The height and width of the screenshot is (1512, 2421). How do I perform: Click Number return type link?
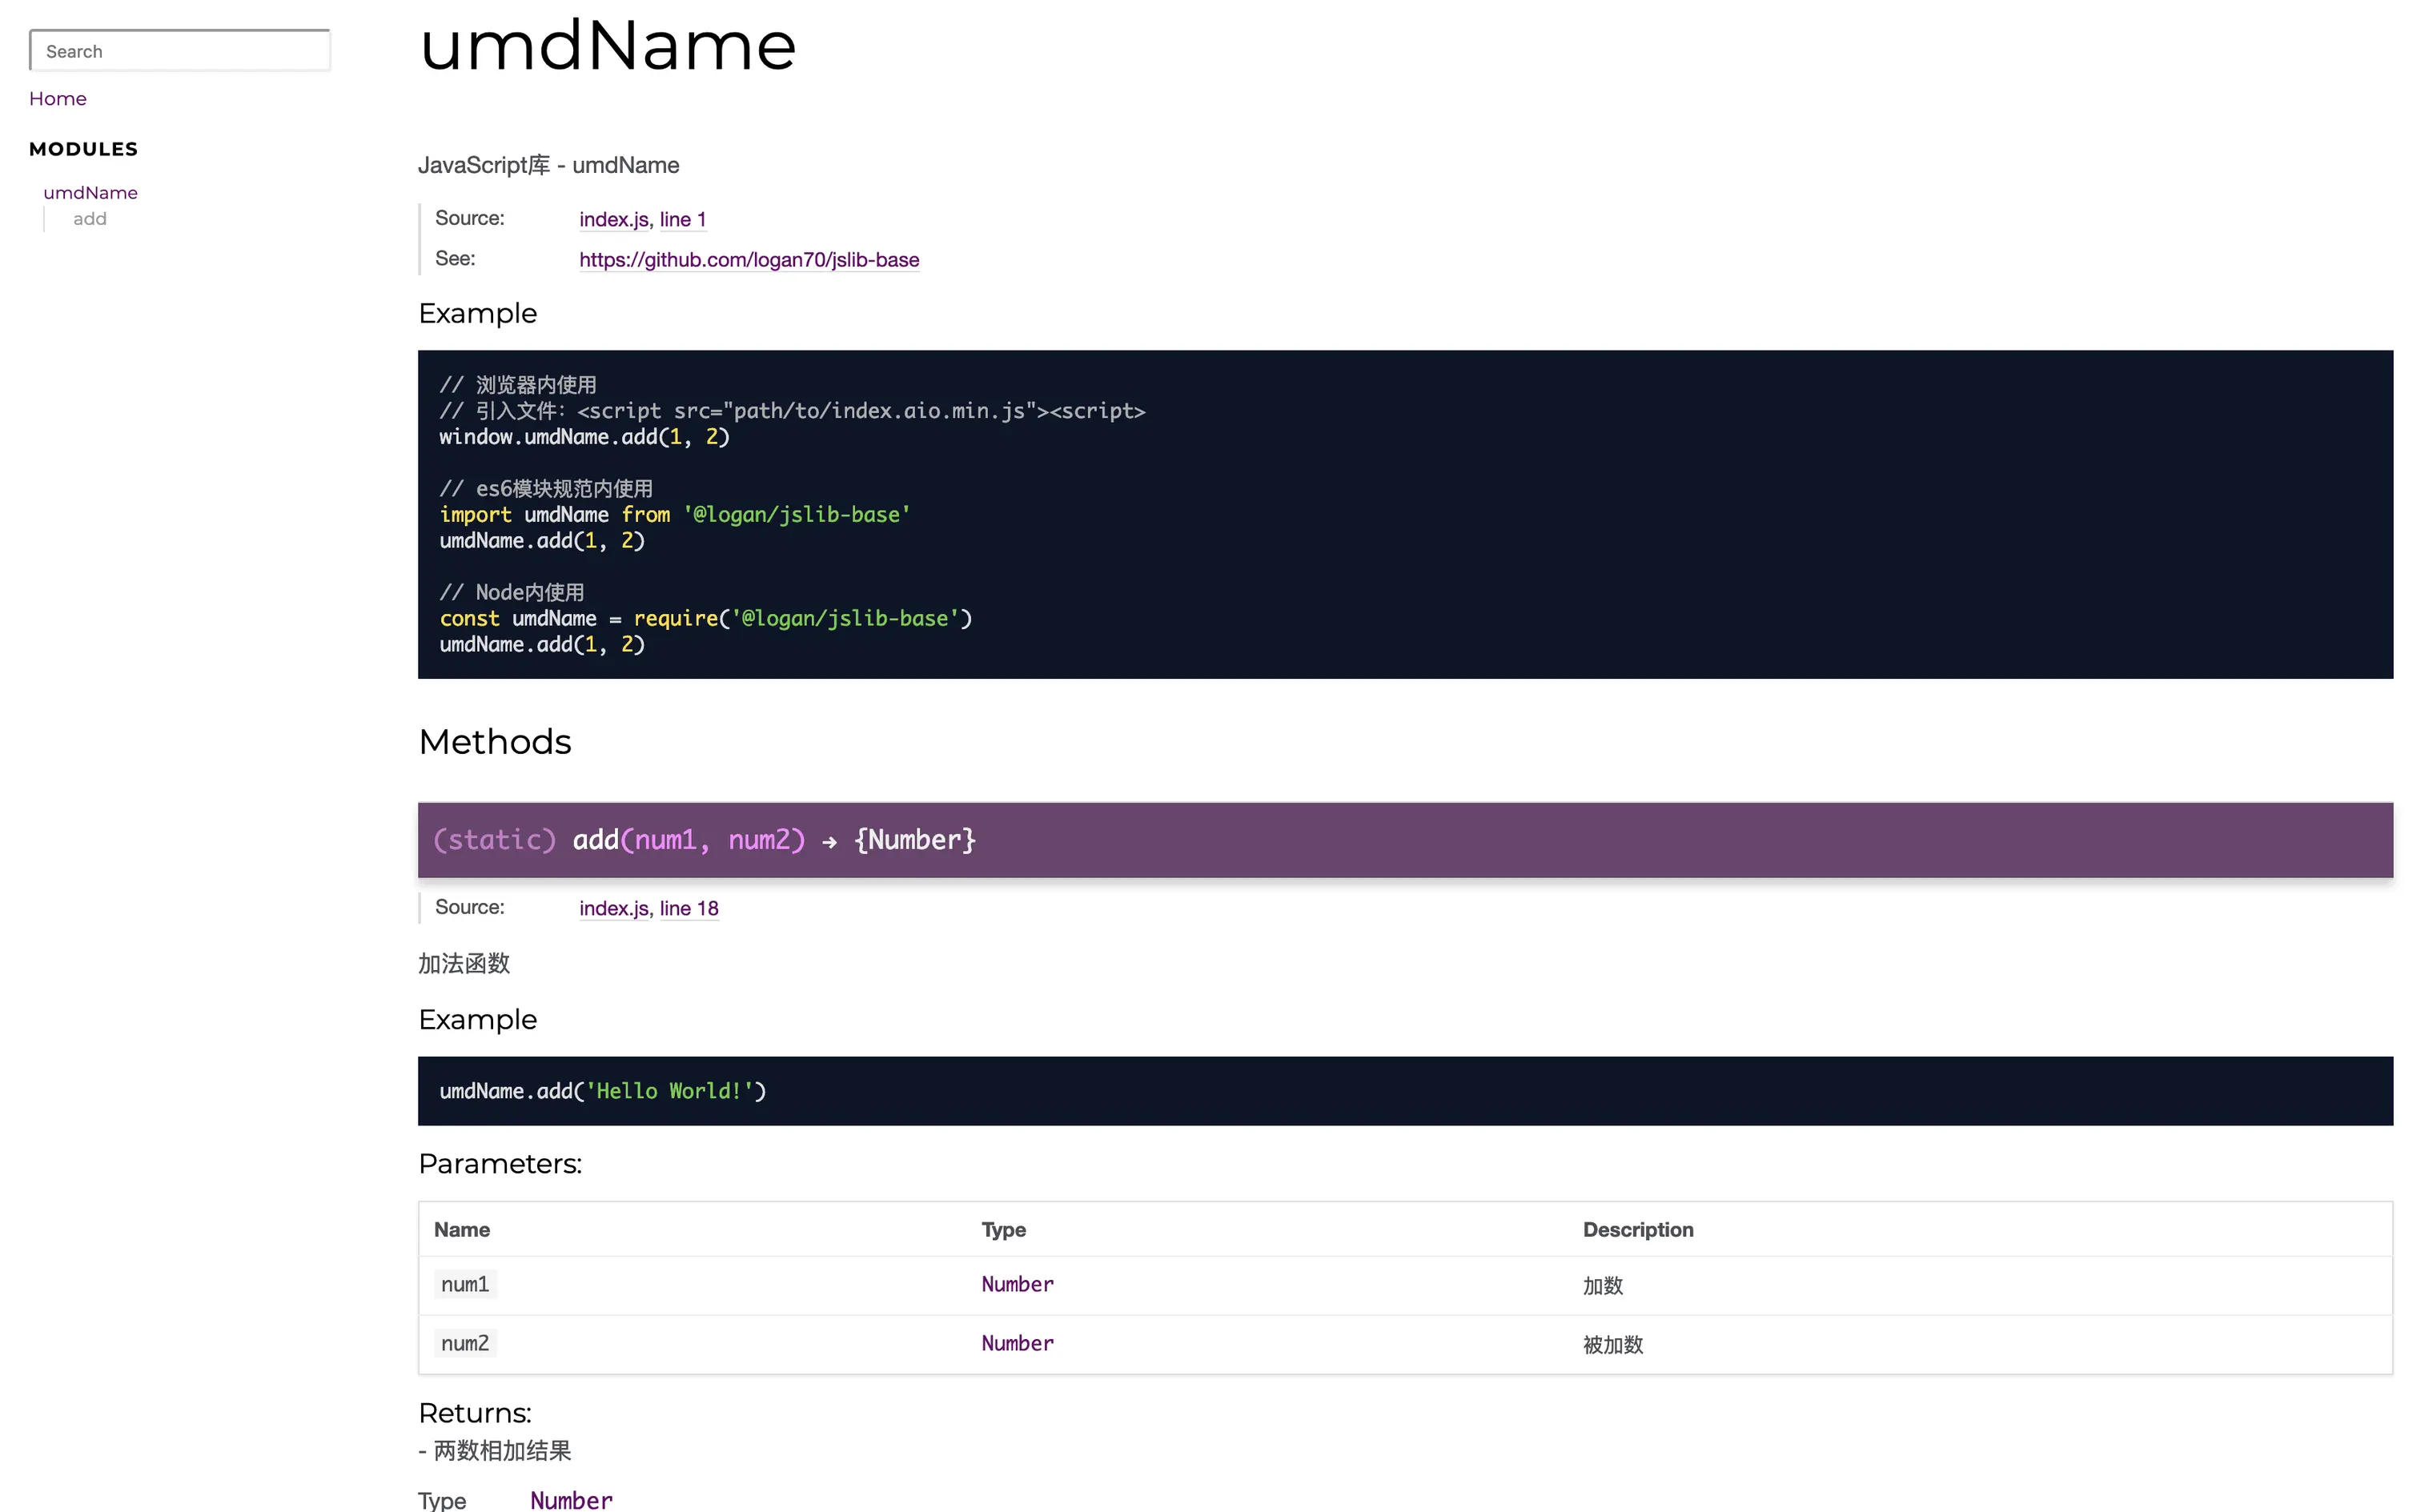tap(571, 1499)
